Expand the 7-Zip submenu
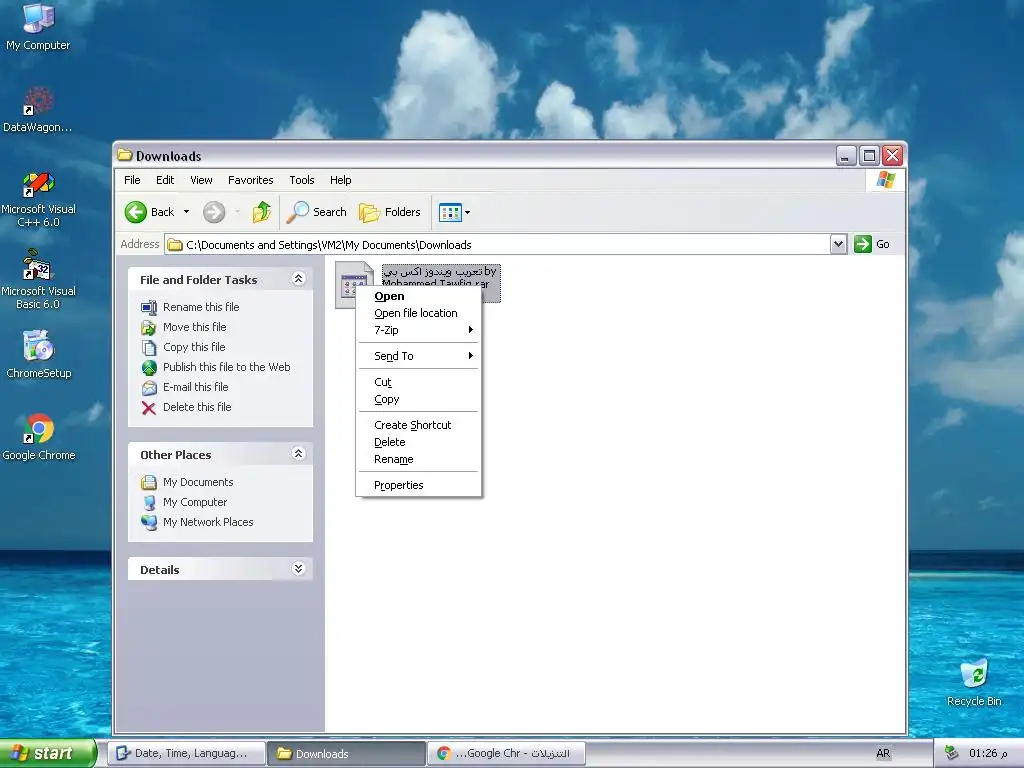Viewport: 1024px width, 768px height. (x=418, y=330)
